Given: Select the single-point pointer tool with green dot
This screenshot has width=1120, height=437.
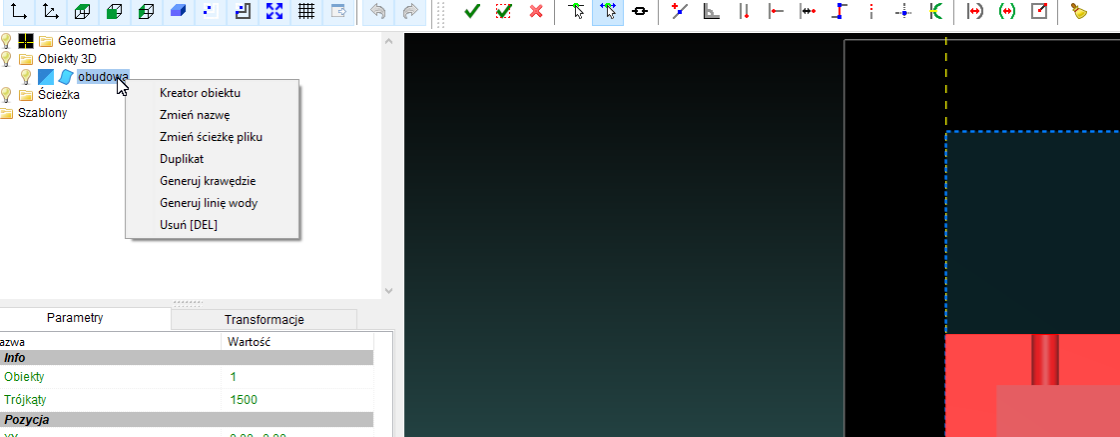Looking at the screenshot, I should point(577,11).
